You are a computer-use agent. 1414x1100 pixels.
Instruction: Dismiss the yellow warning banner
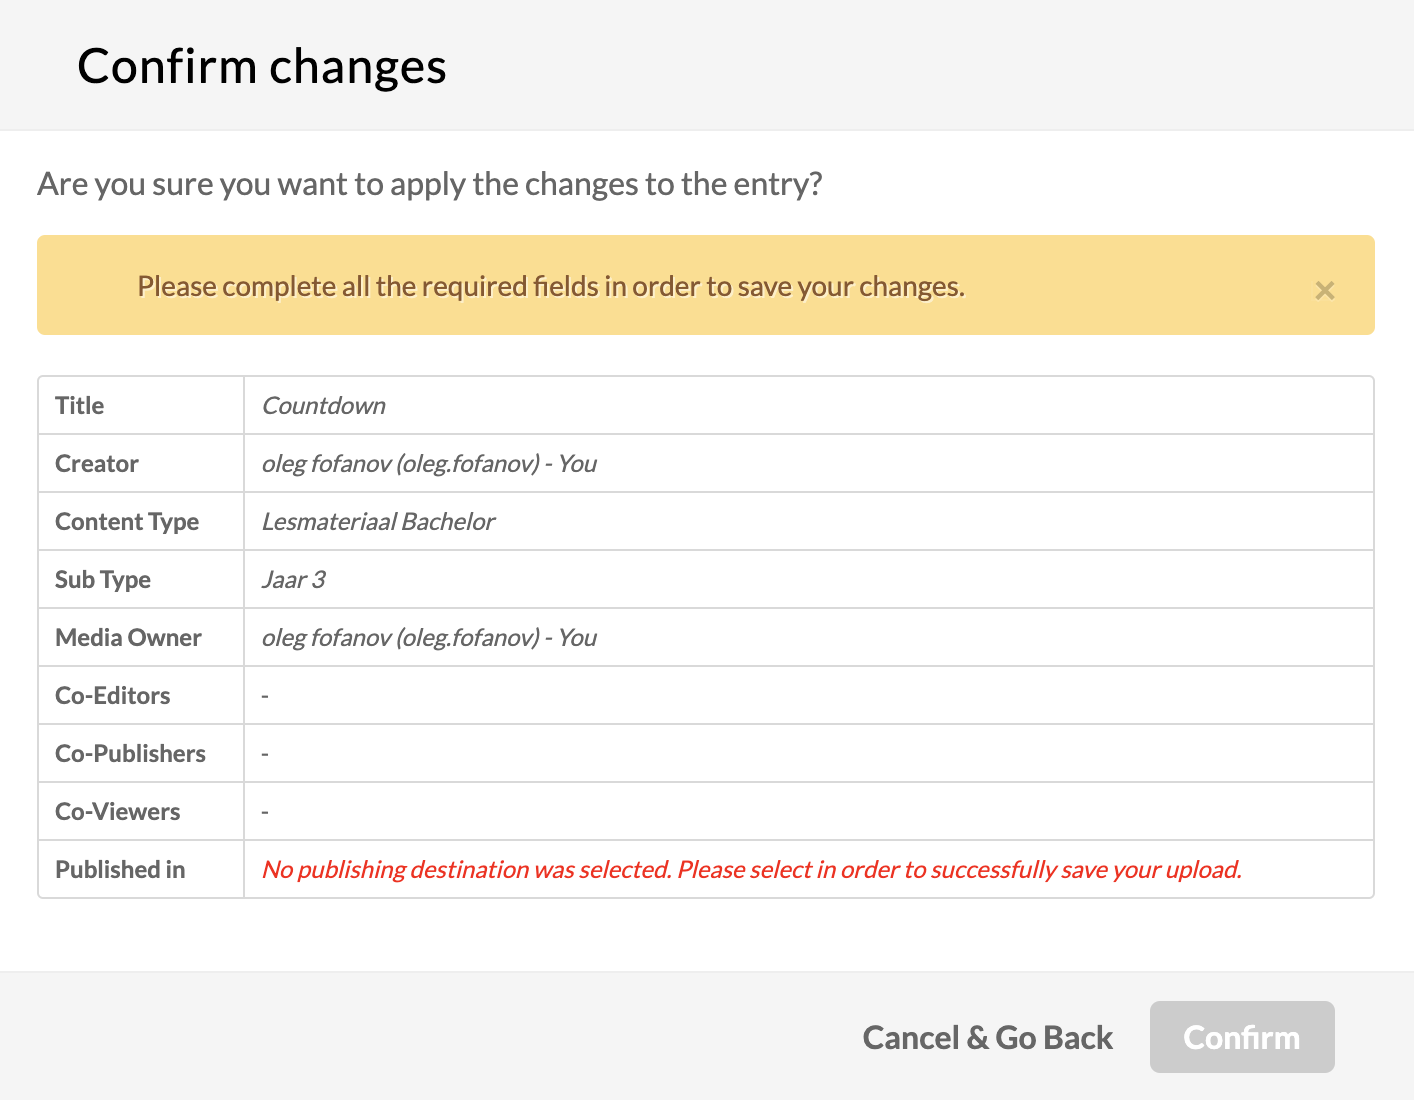click(1325, 290)
